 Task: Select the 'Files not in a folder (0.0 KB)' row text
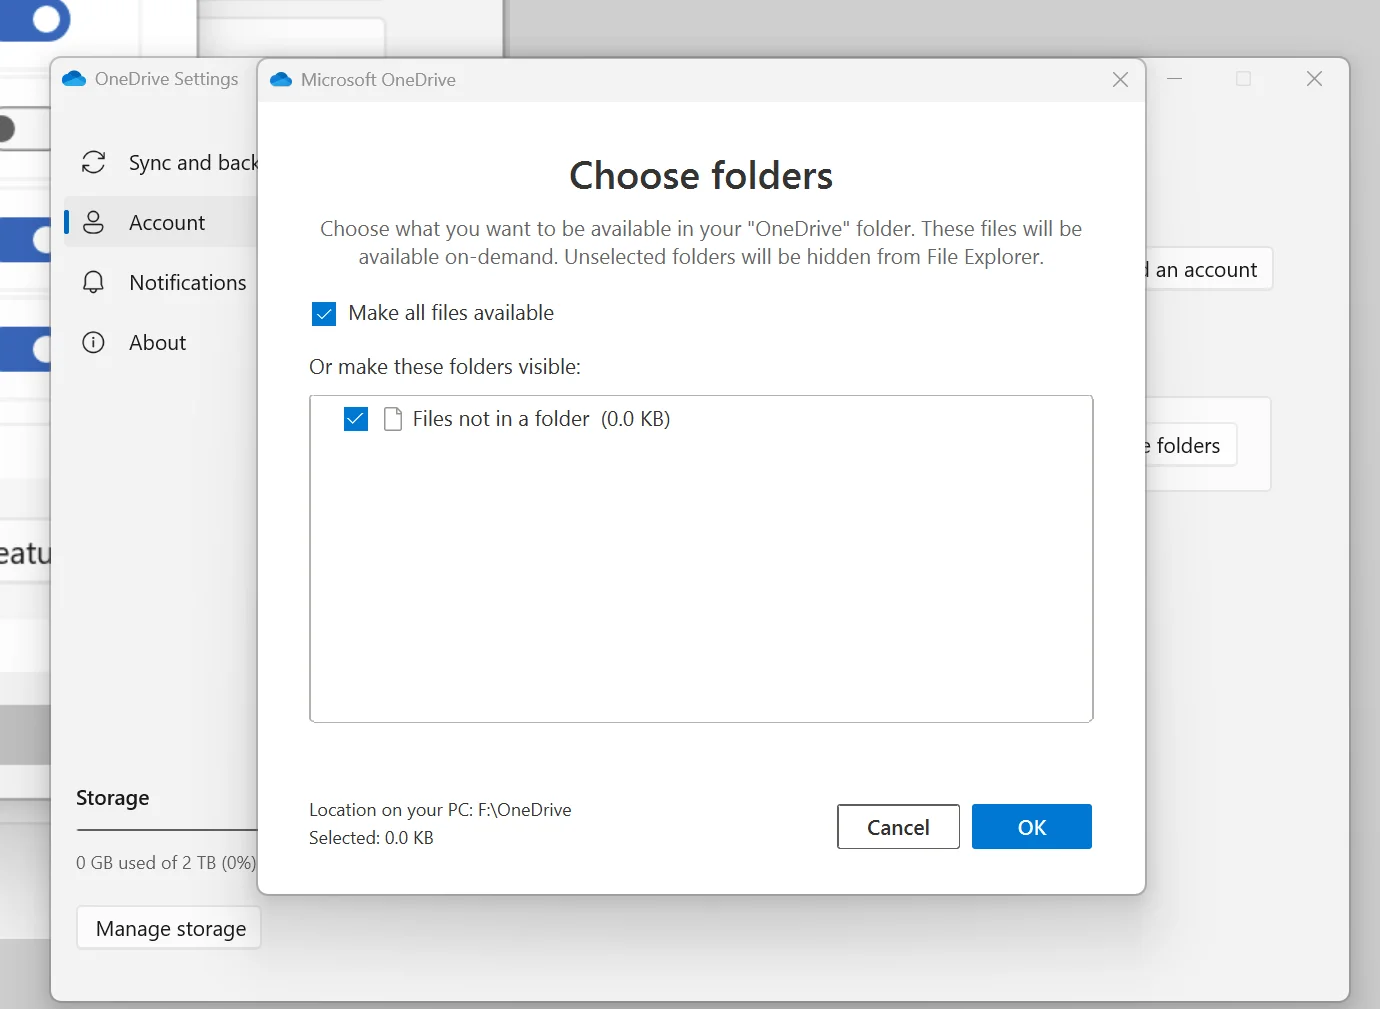click(541, 419)
